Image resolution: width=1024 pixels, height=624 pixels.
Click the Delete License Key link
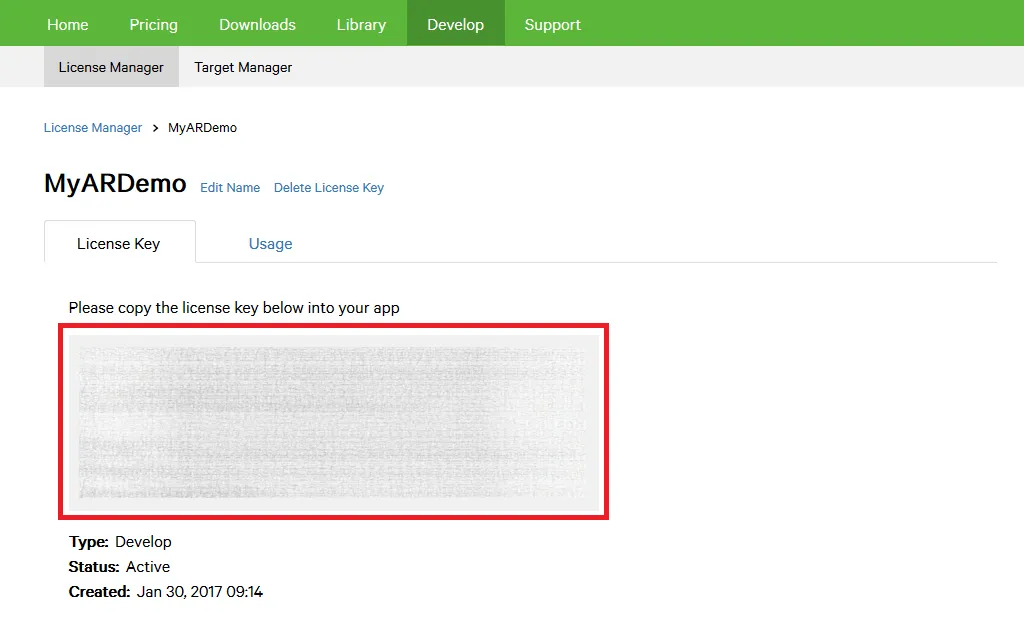point(328,188)
